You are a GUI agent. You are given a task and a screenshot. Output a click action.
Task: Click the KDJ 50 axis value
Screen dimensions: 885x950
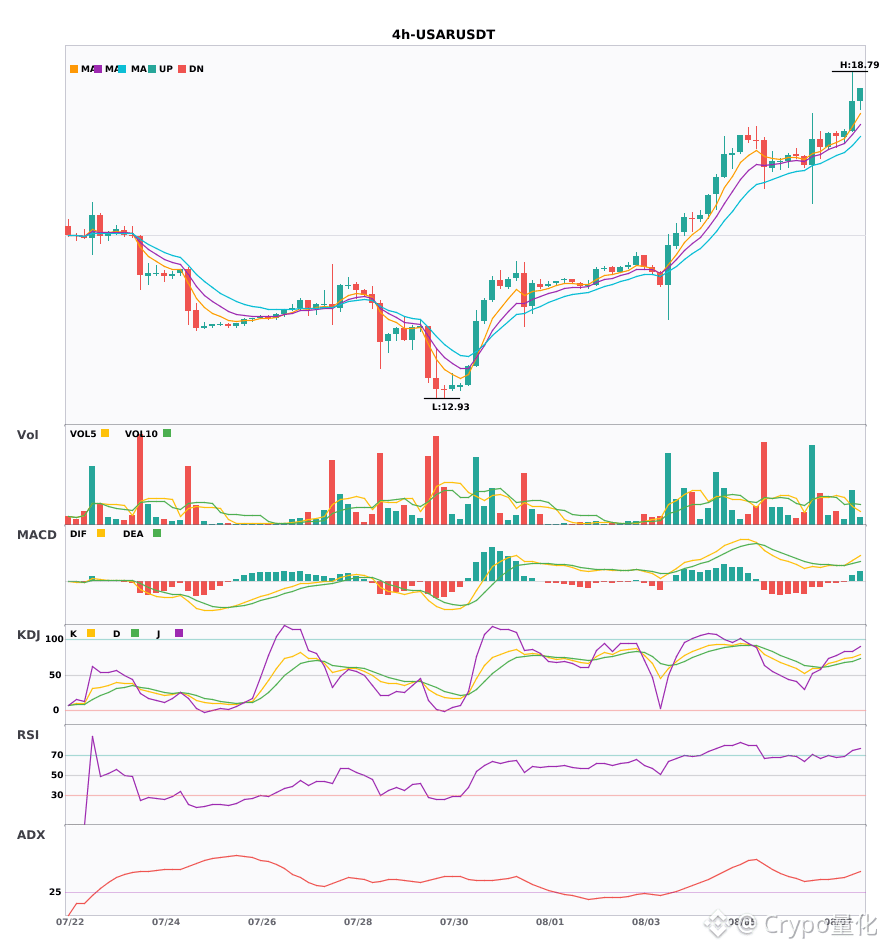point(55,675)
